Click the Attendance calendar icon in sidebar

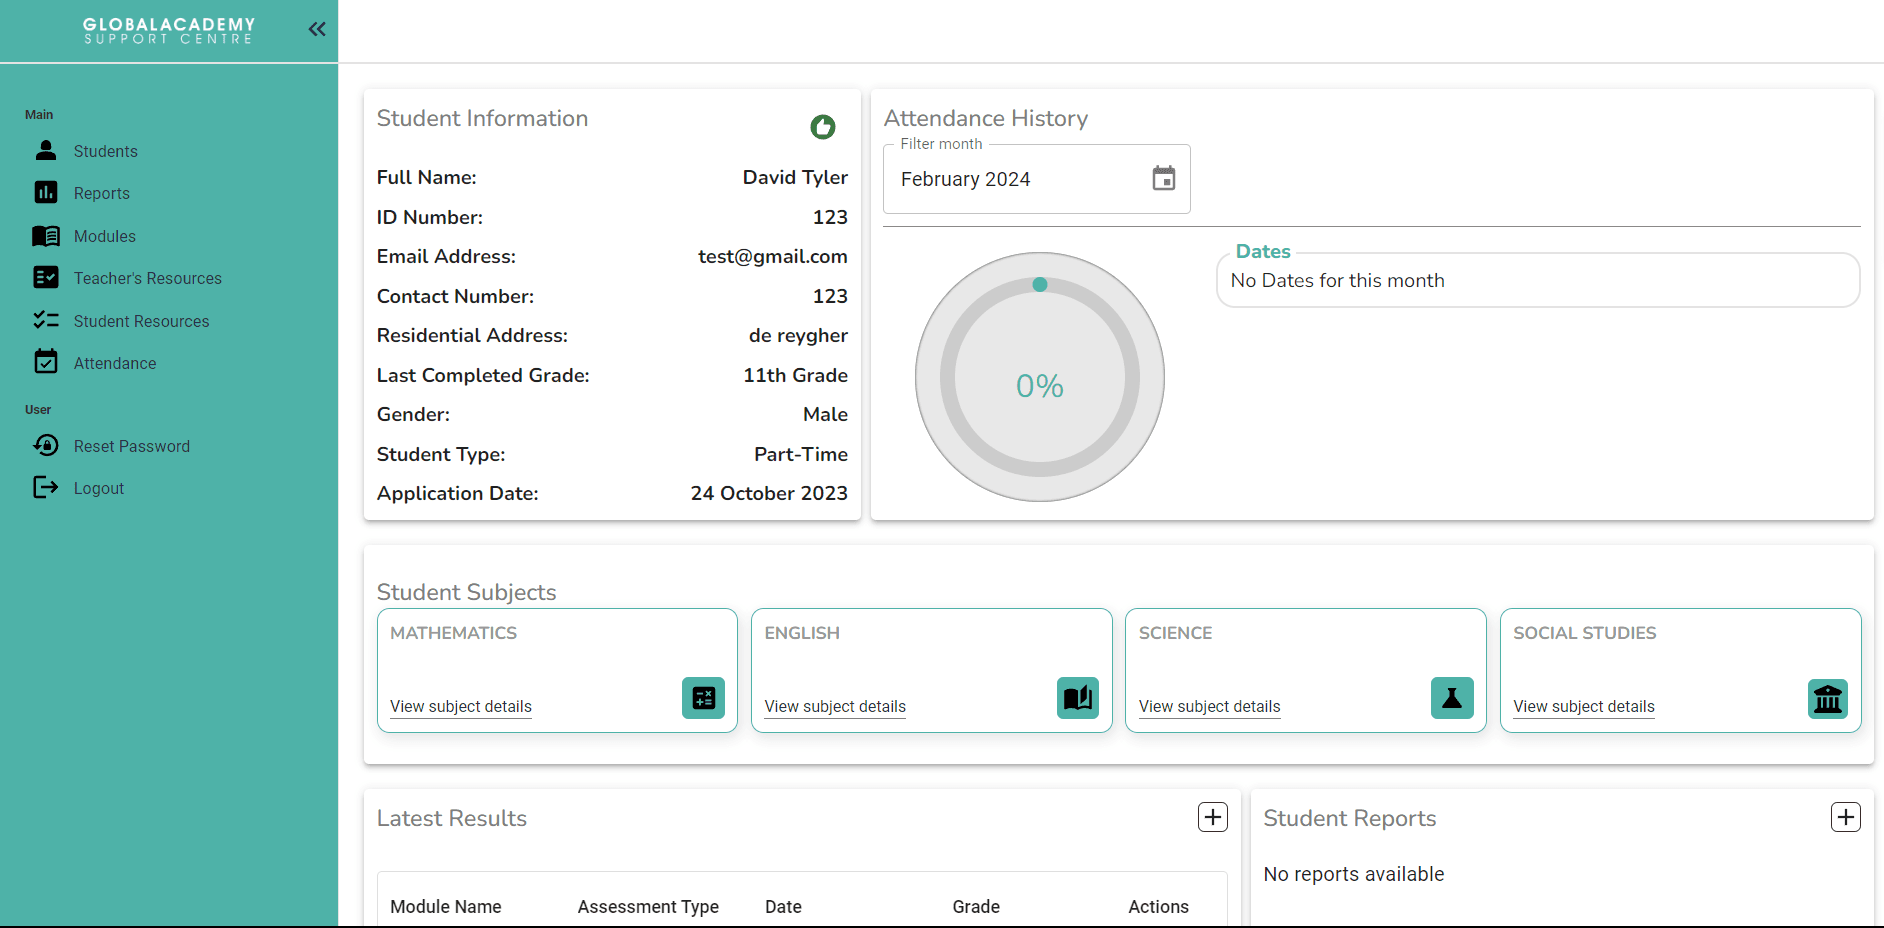point(46,361)
